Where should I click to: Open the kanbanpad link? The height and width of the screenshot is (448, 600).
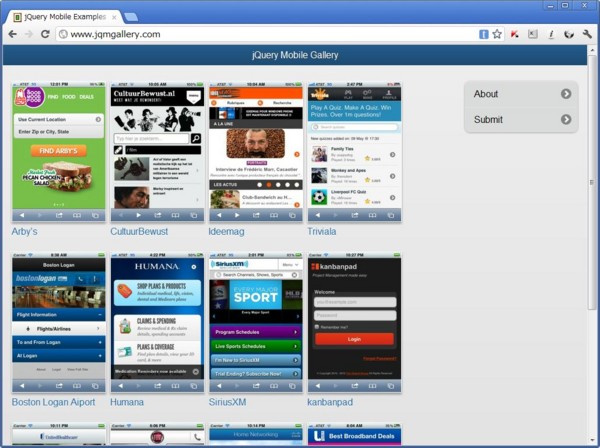[x=330, y=402]
